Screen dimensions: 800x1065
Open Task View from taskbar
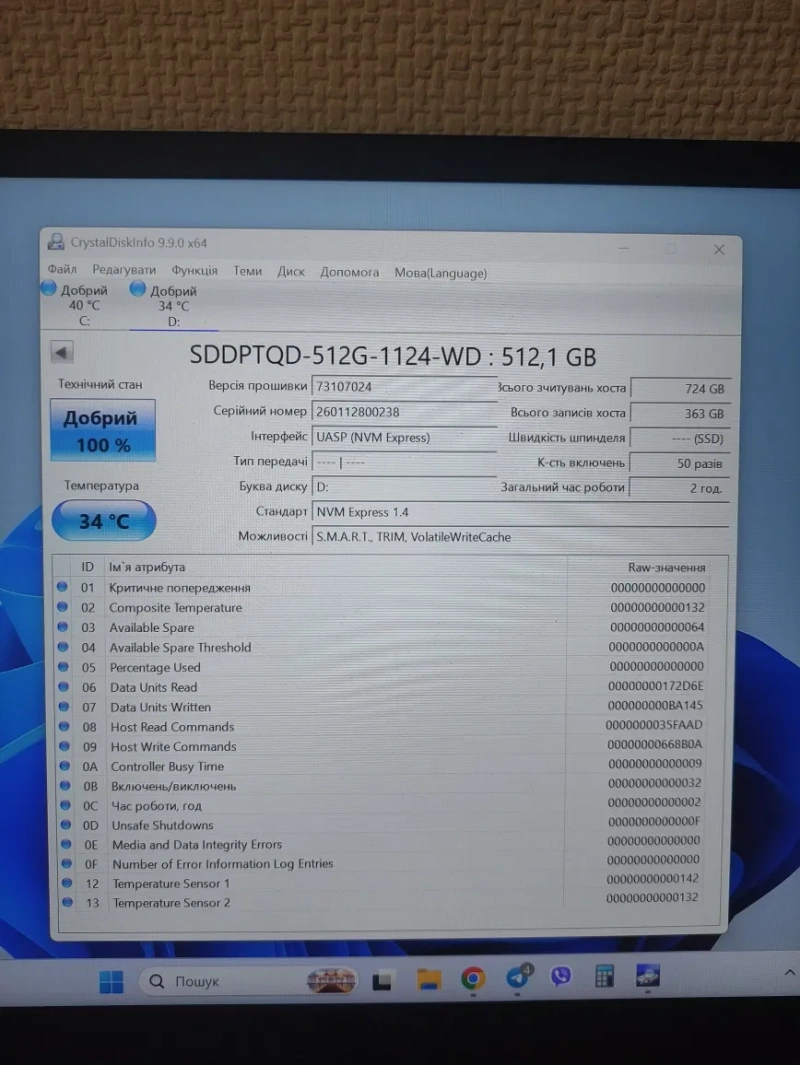click(x=382, y=980)
